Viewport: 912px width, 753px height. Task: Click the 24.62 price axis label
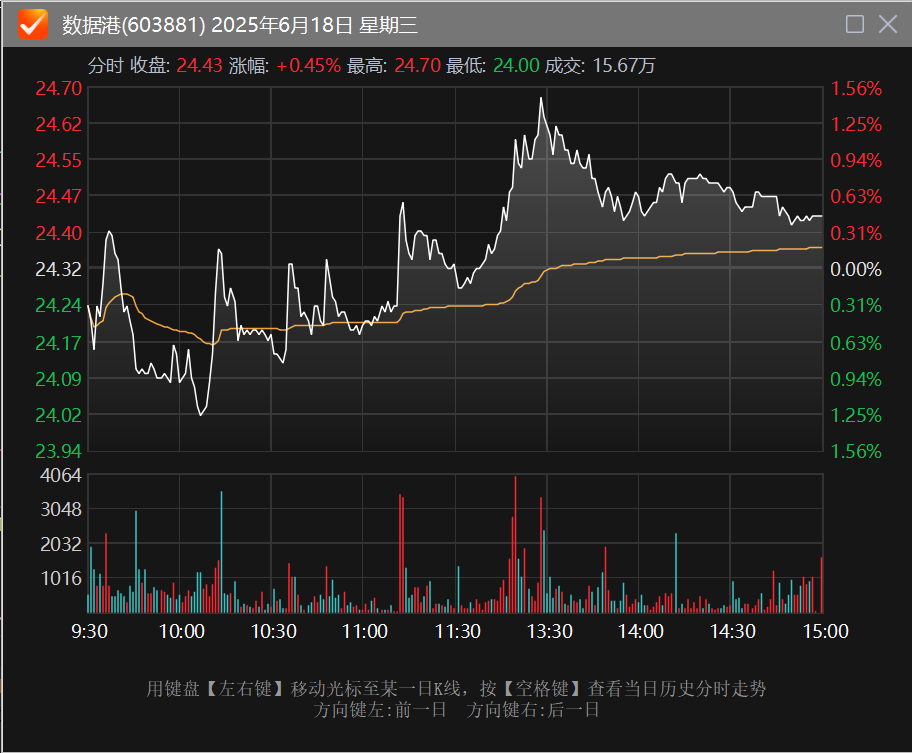point(59,124)
